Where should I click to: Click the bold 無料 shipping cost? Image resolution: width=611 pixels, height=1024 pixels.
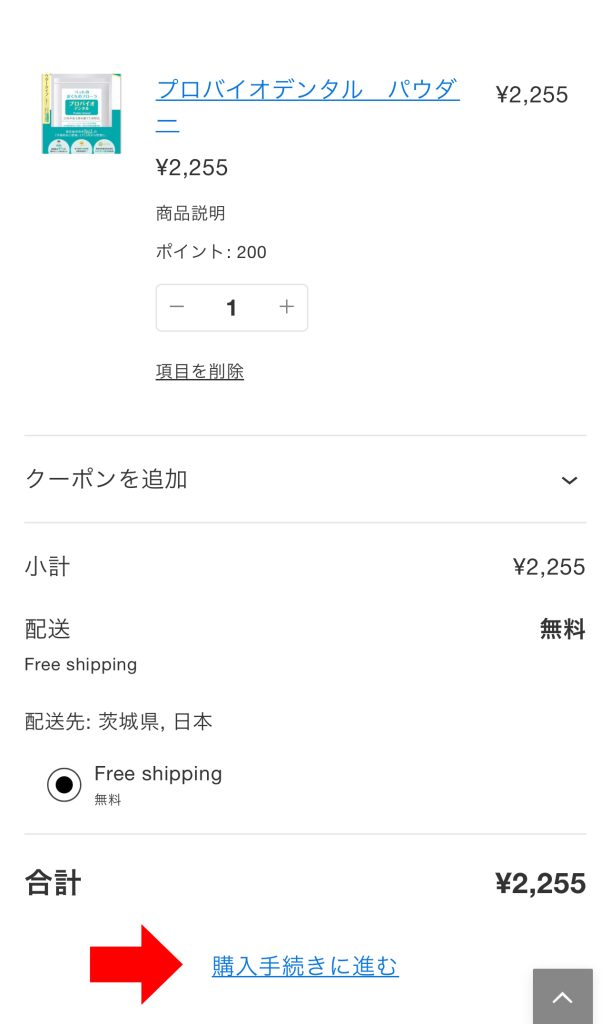(562, 629)
